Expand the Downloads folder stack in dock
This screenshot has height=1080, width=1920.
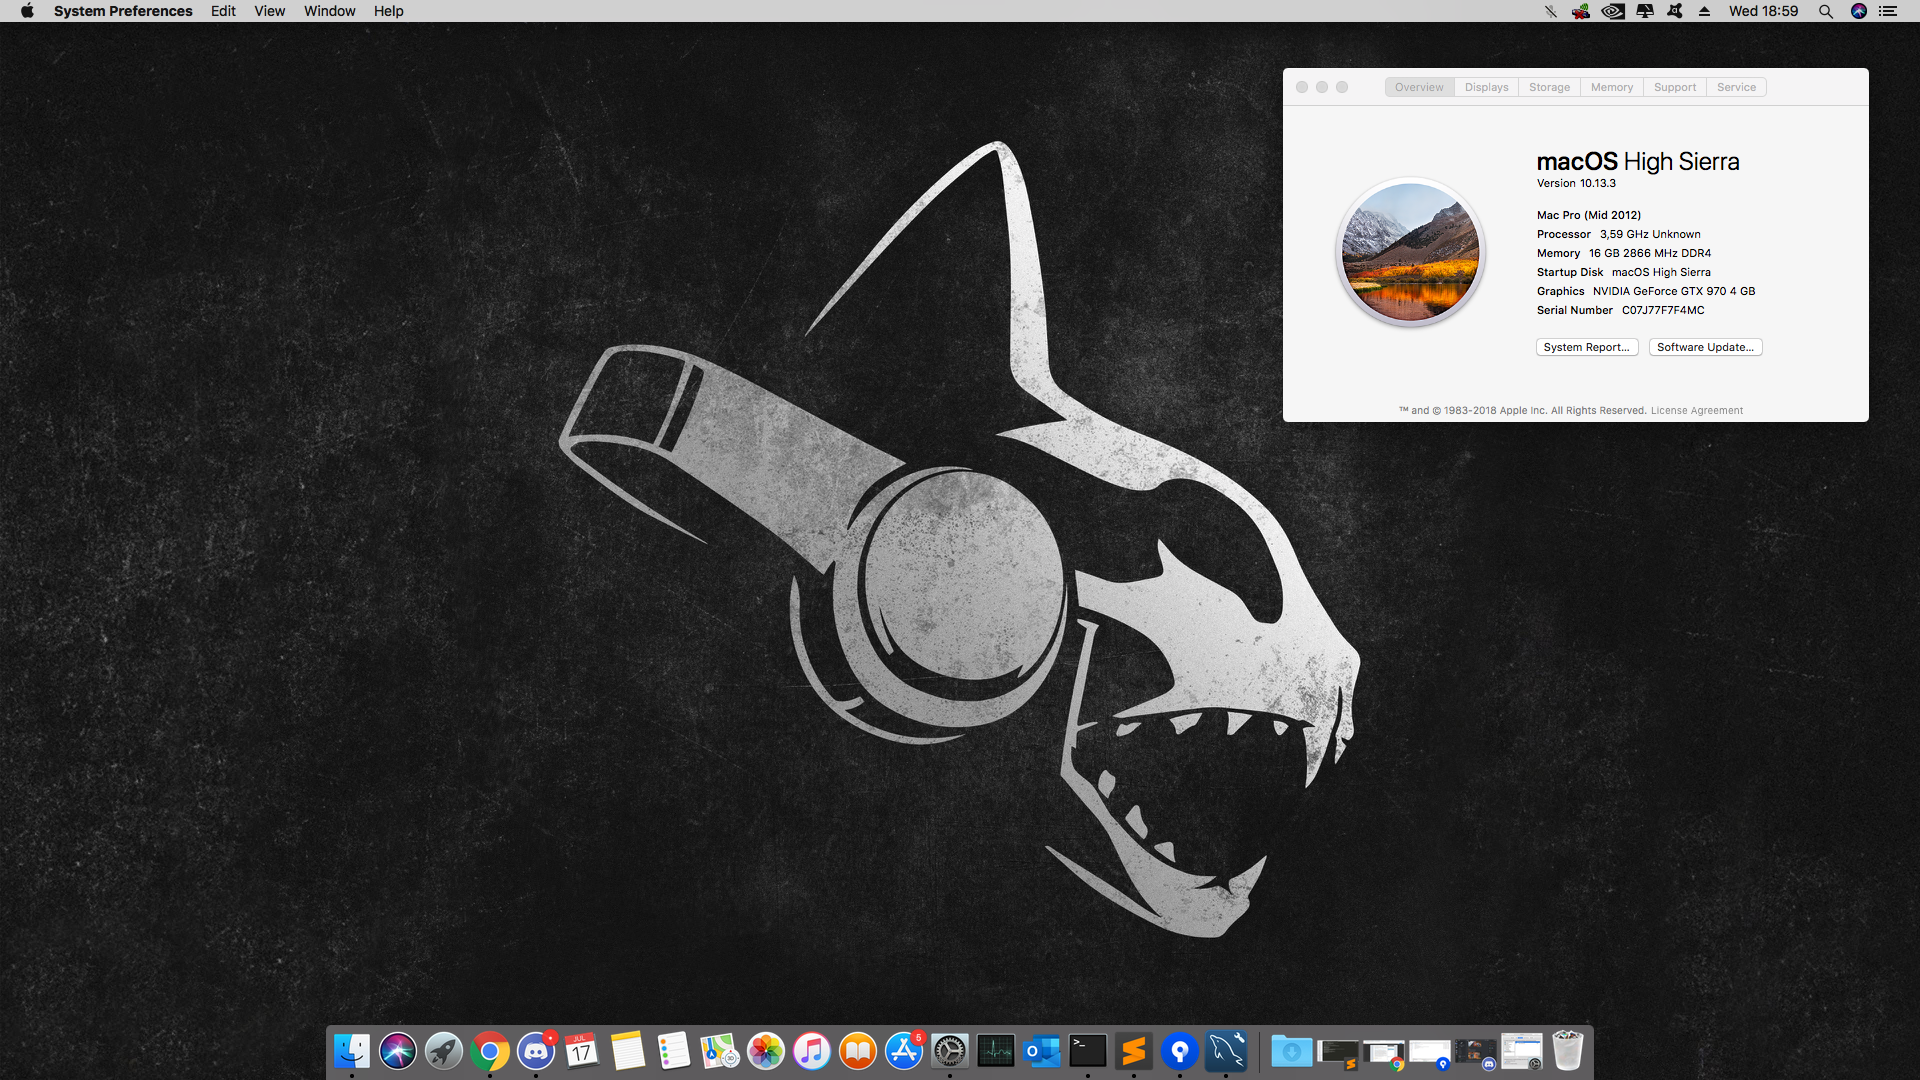(1291, 1051)
